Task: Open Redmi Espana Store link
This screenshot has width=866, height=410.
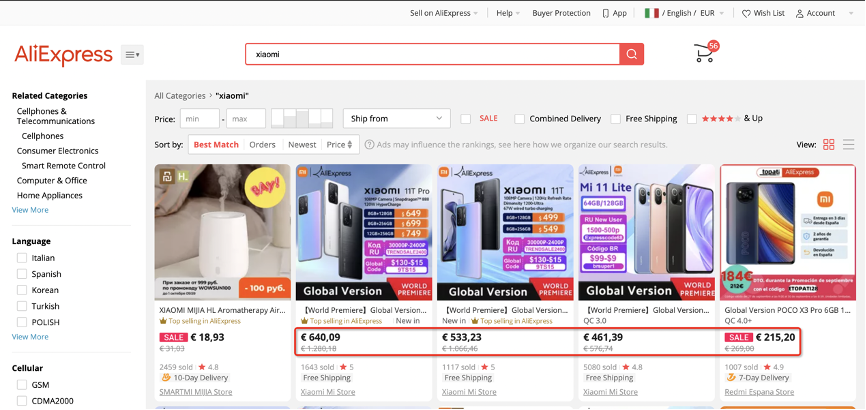Action: pos(759,392)
